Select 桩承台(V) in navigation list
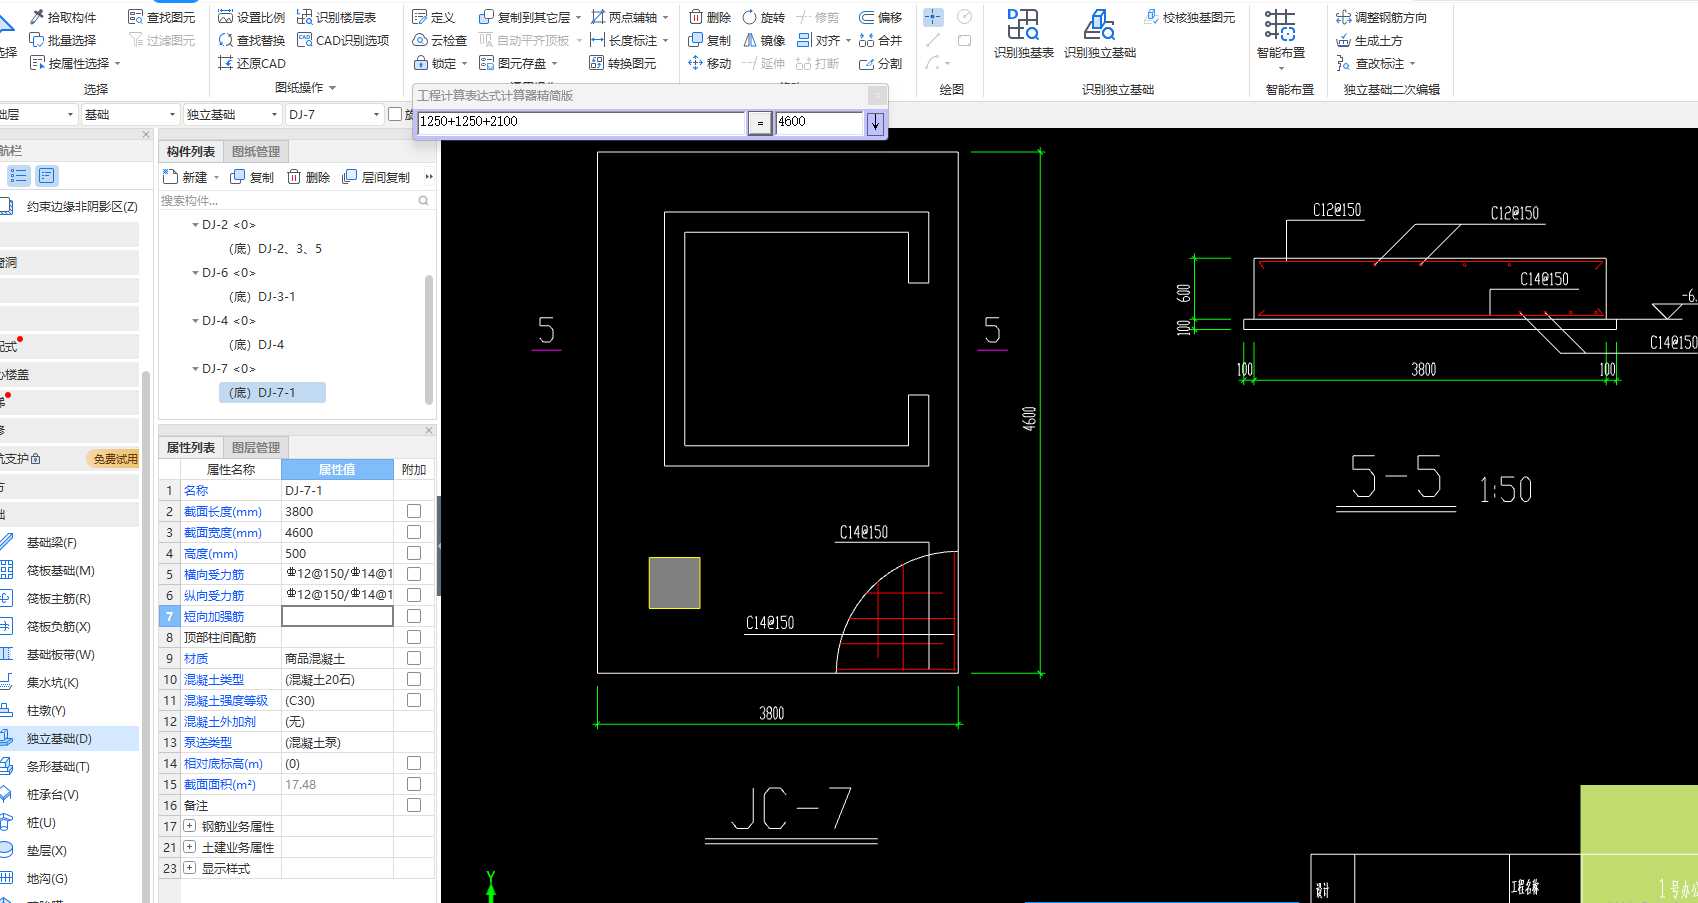This screenshot has height=903, width=1698. click(52, 795)
